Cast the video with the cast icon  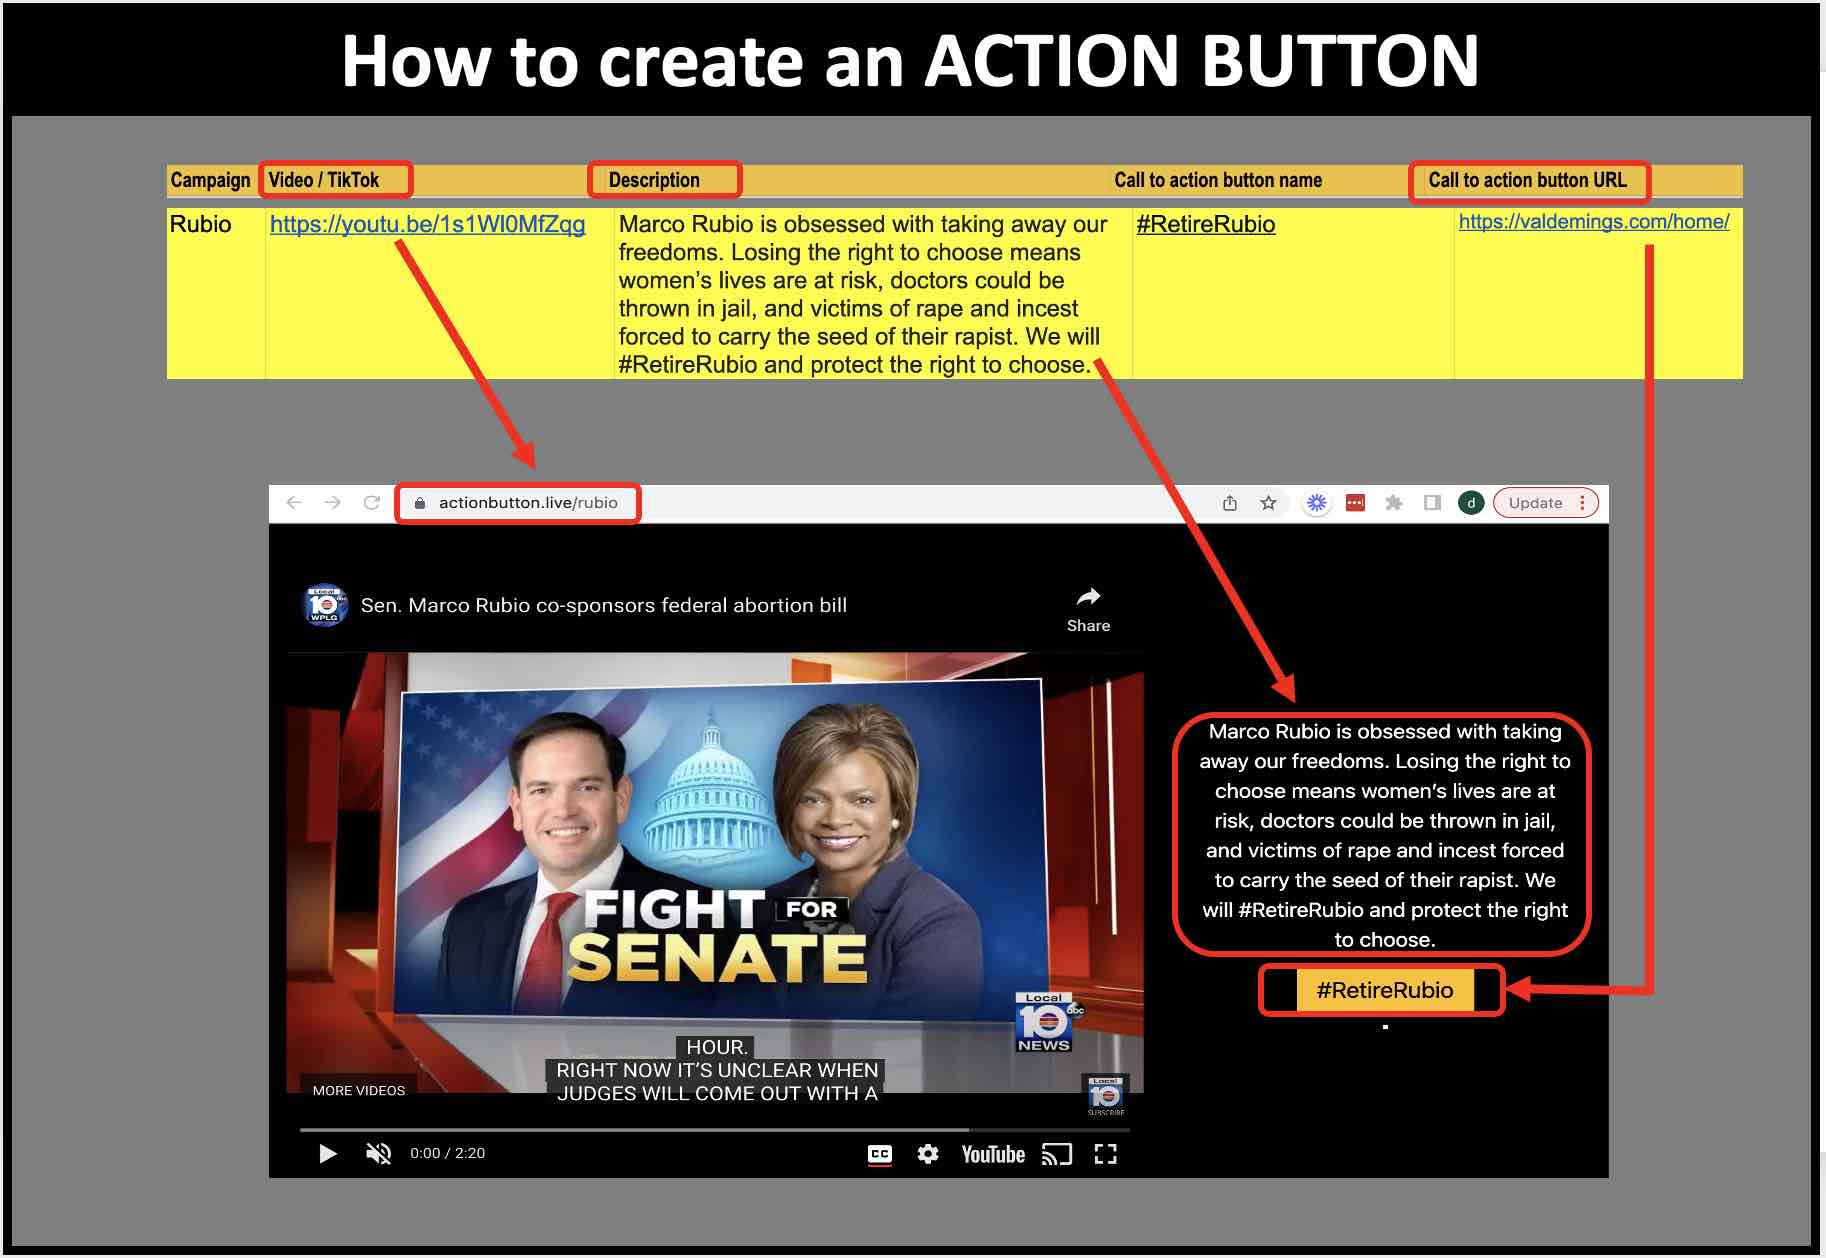tap(1056, 1154)
